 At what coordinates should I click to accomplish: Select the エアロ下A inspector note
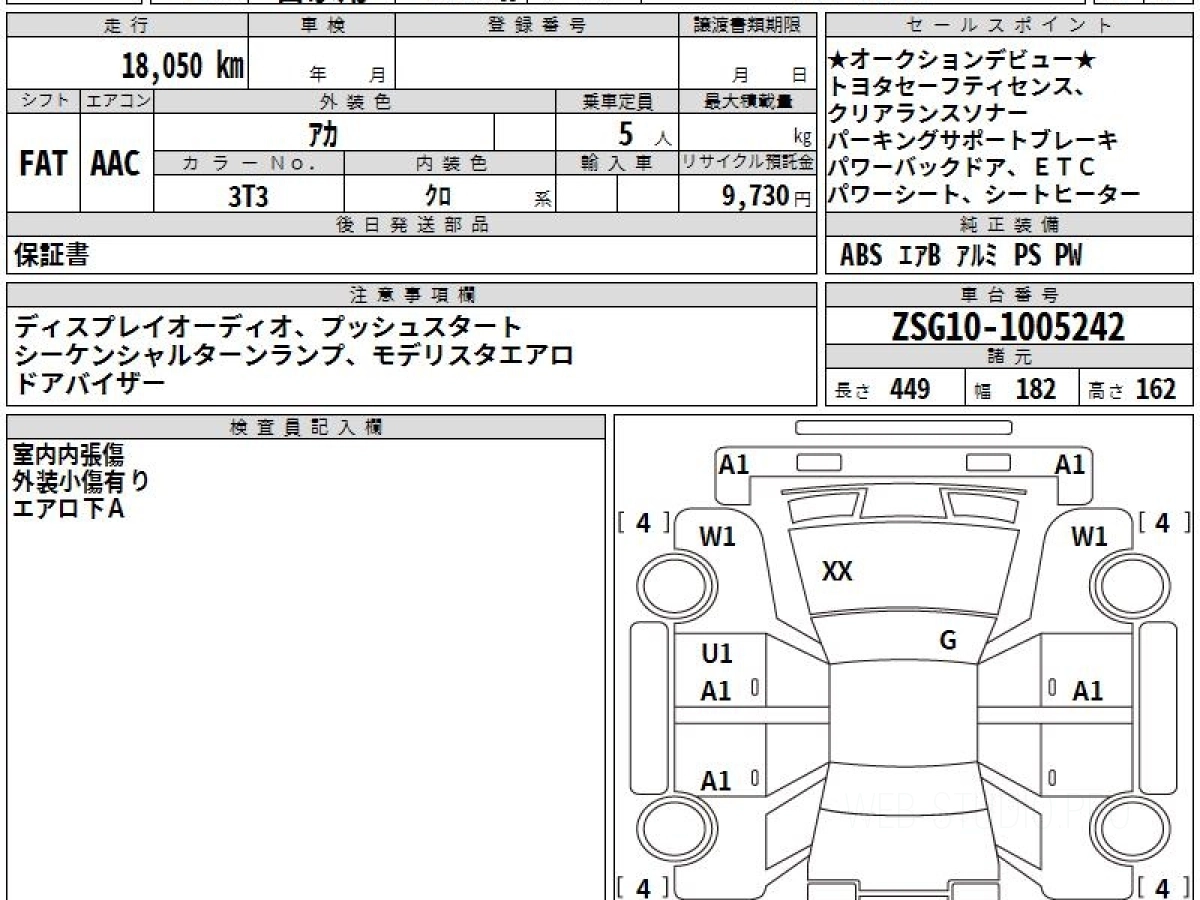pyautogui.click(x=68, y=509)
